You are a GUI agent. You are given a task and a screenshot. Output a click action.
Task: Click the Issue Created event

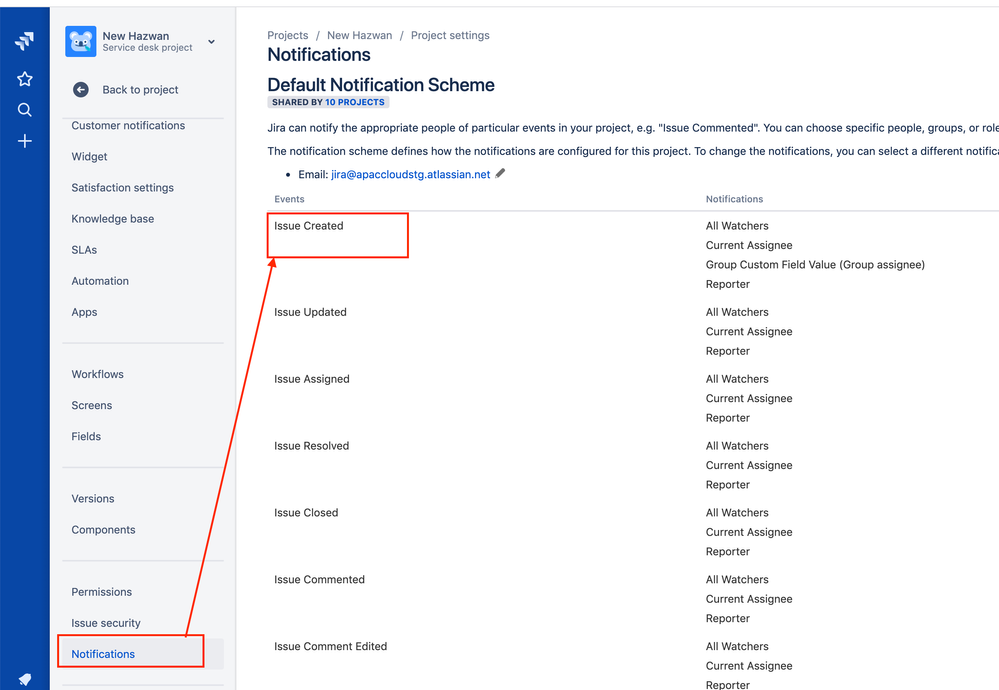pyautogui.click(x=308, y=226)
